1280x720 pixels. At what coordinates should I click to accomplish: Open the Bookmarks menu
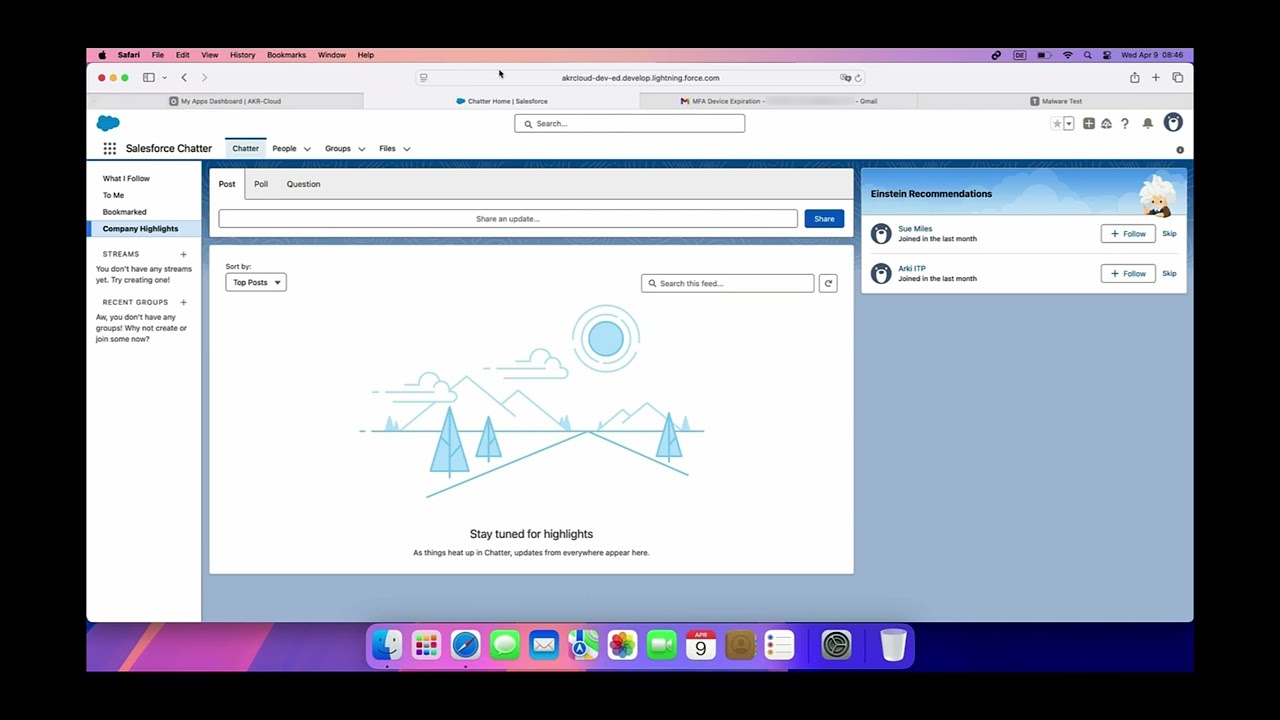286,55
